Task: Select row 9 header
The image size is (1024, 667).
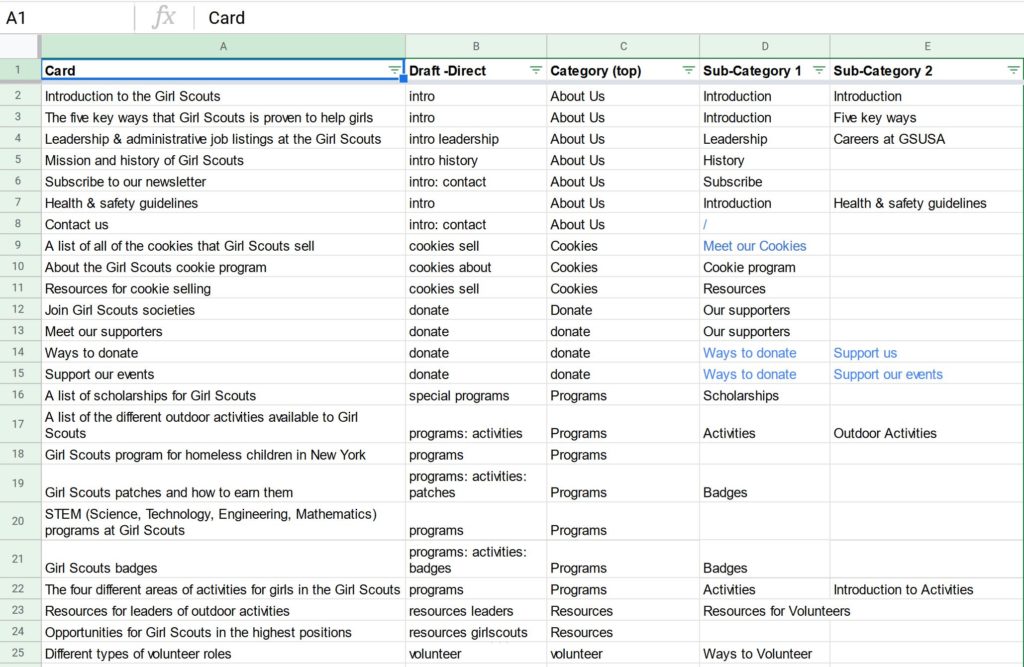Action: point(19,246)
